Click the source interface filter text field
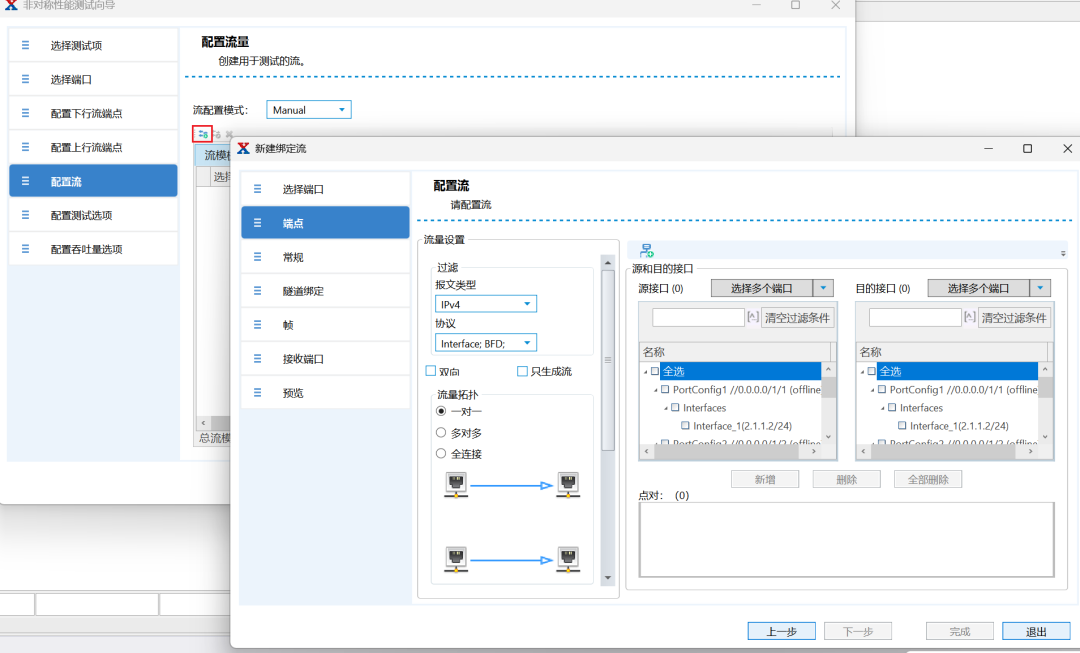Image resolution: width=1080 pixels, height=653 pixels. (697, 317)
